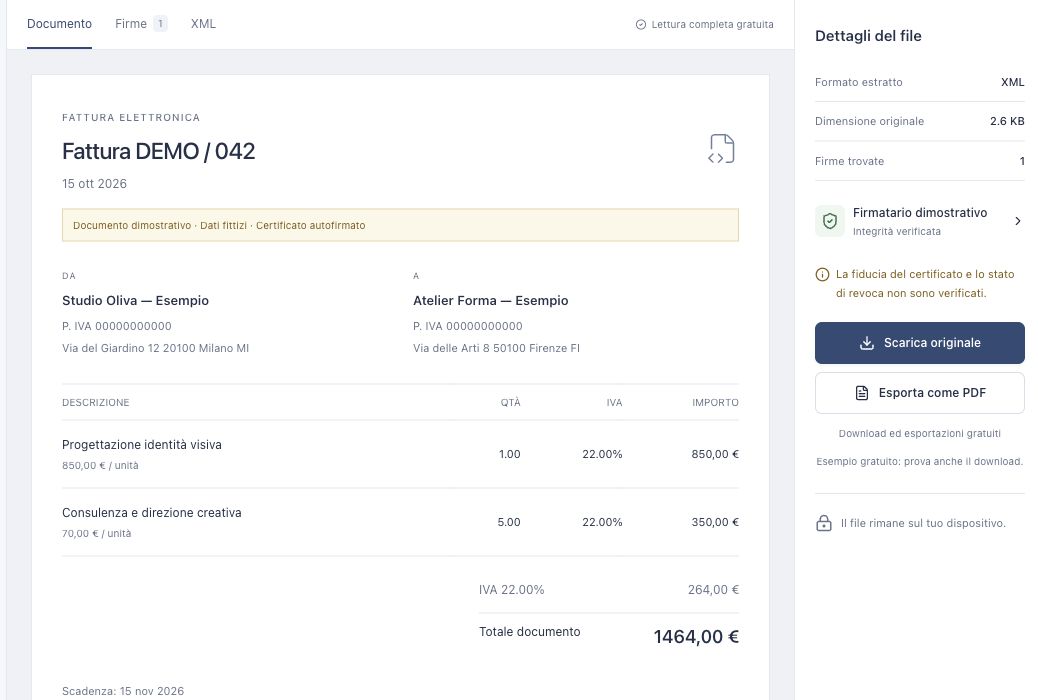Expand the Firmatario dimostrativo chevron
Viewport: 1038px width, 700px height.
[1017, 221]
